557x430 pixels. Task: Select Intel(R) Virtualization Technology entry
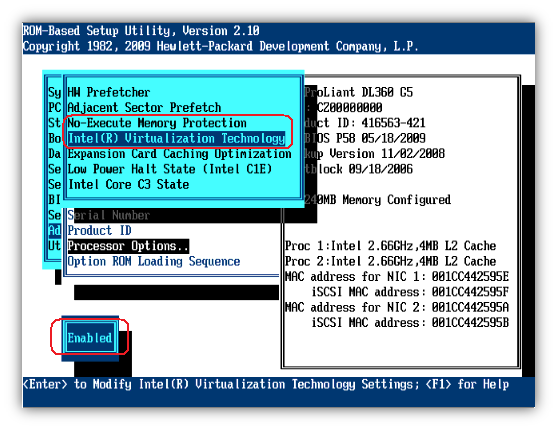coord(177,138)
